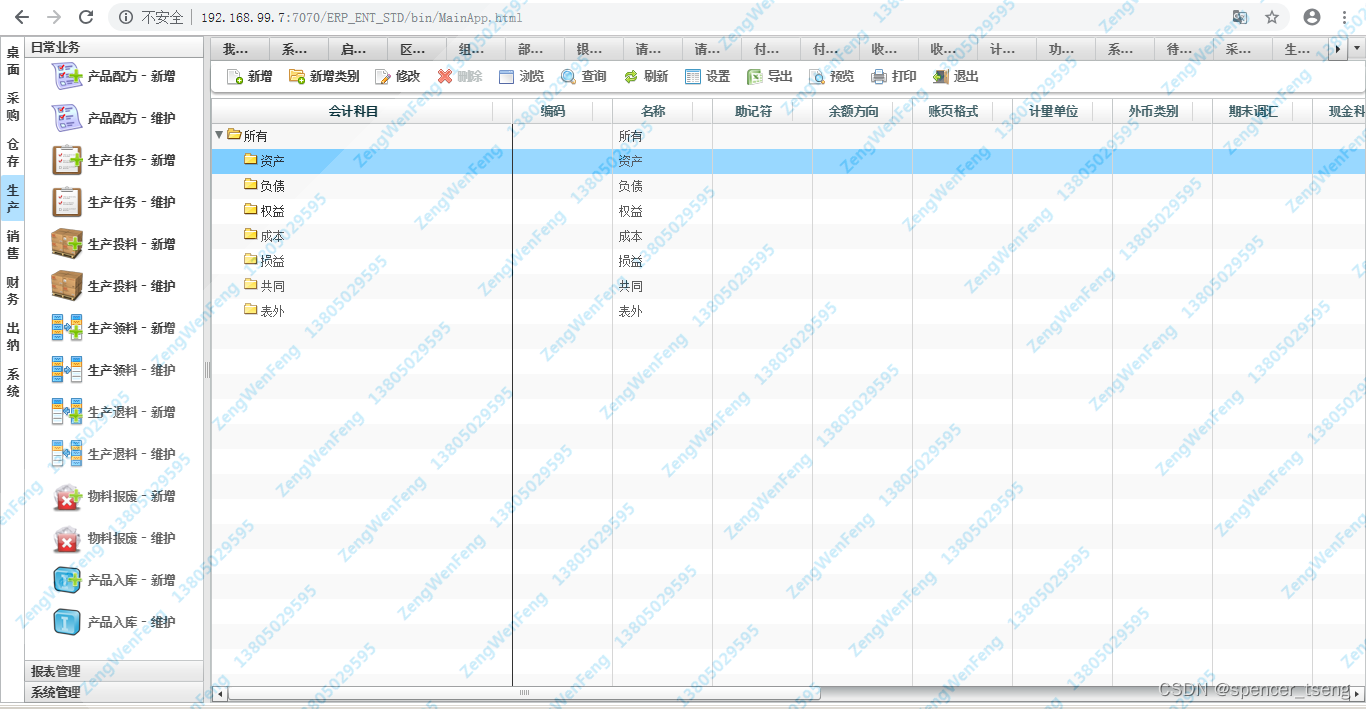This screenshot has width=1366, height=709.
Task: Collapse the 日常业务 accordion header
Action: [x=114, y=47]
